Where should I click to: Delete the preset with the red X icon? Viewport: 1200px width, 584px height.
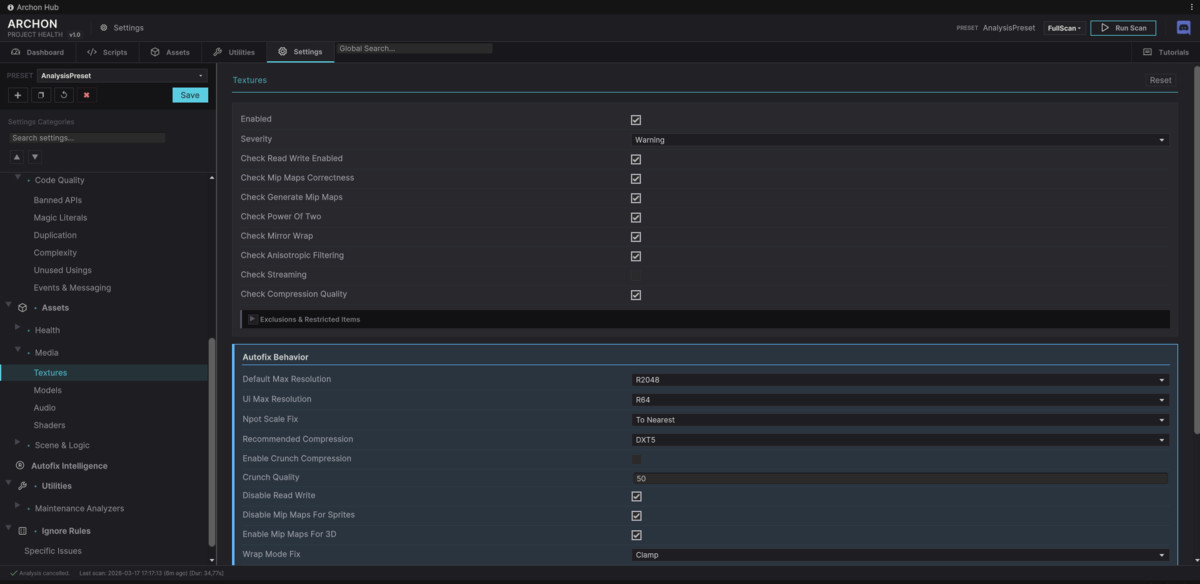click(x=86, y=95)
